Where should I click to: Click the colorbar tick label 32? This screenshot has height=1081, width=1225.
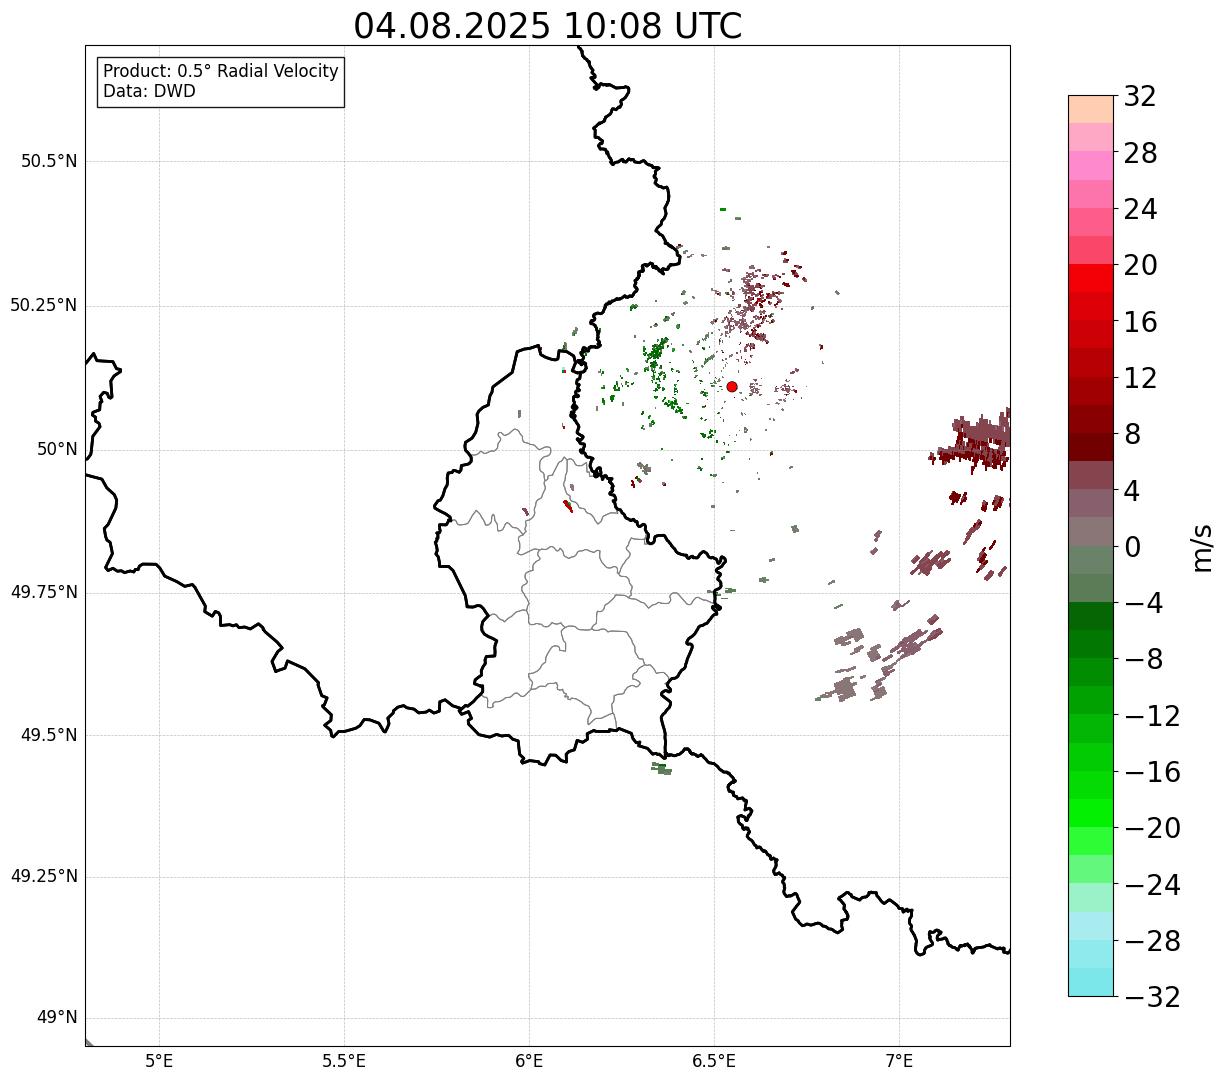click(x=1140, y=97)
